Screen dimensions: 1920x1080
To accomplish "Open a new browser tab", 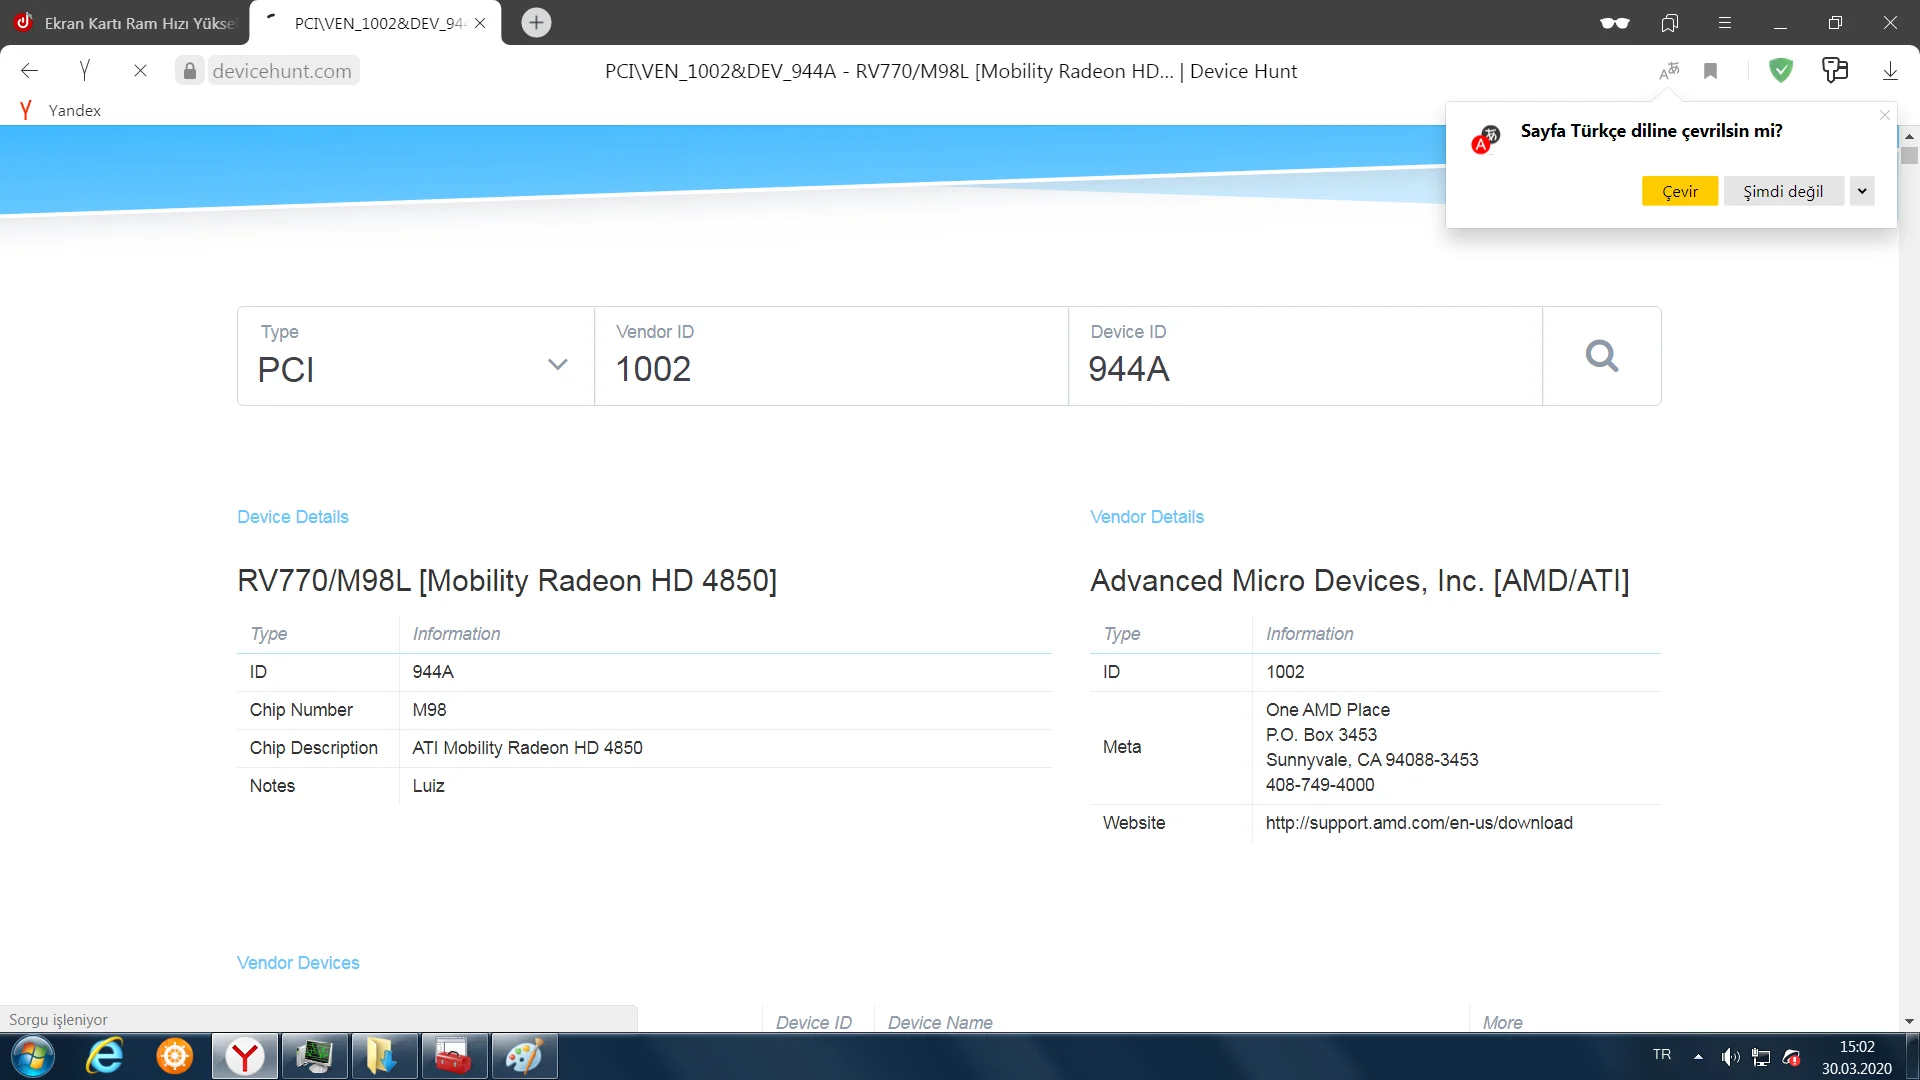I will pos(536,23).
